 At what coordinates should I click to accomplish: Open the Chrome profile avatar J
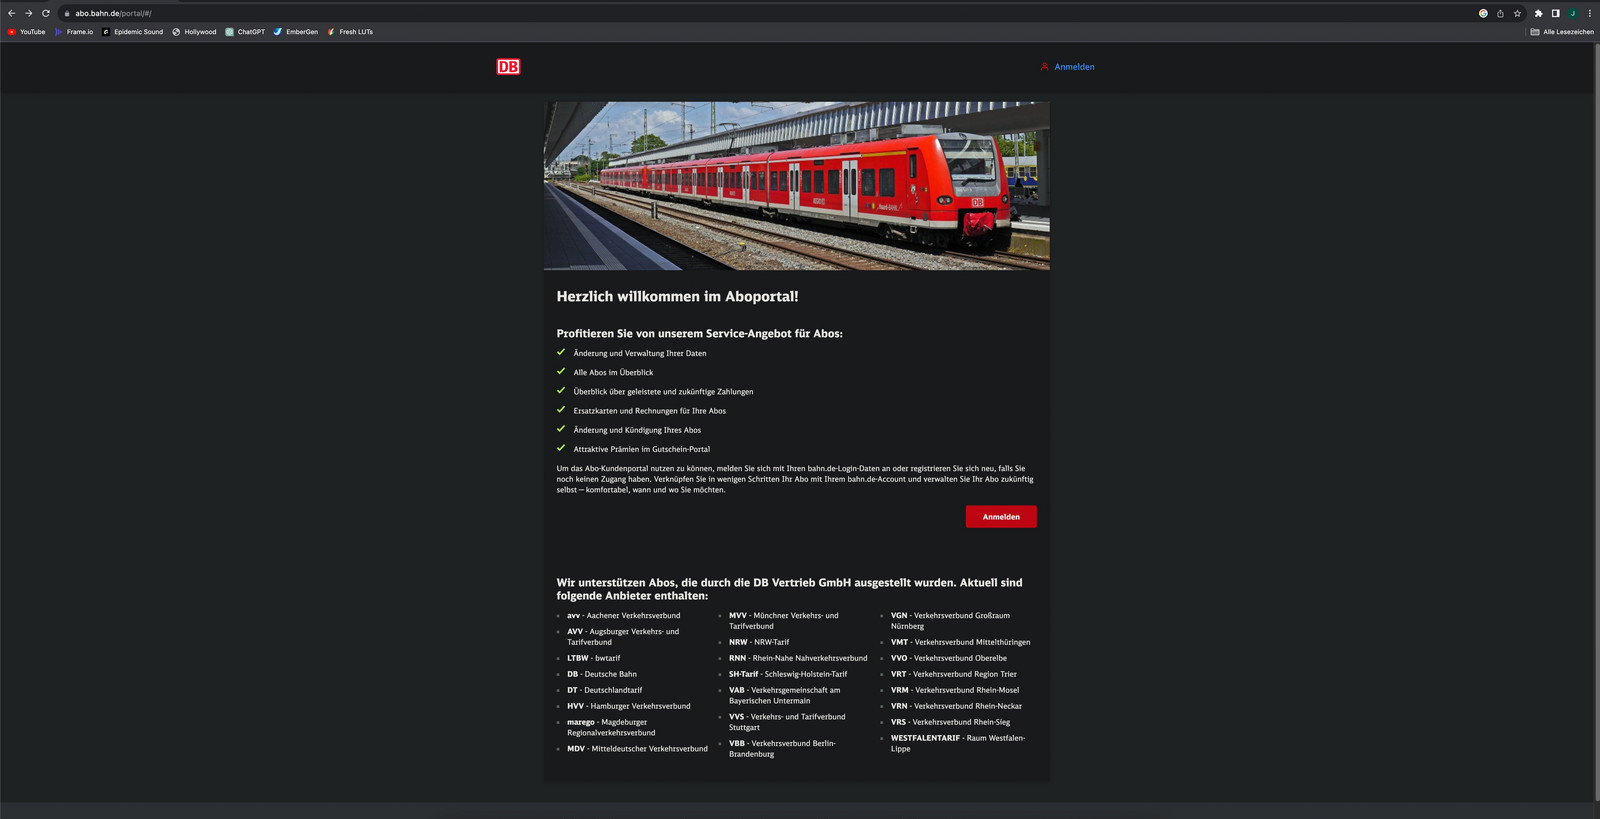click(x=1572, y=13)
